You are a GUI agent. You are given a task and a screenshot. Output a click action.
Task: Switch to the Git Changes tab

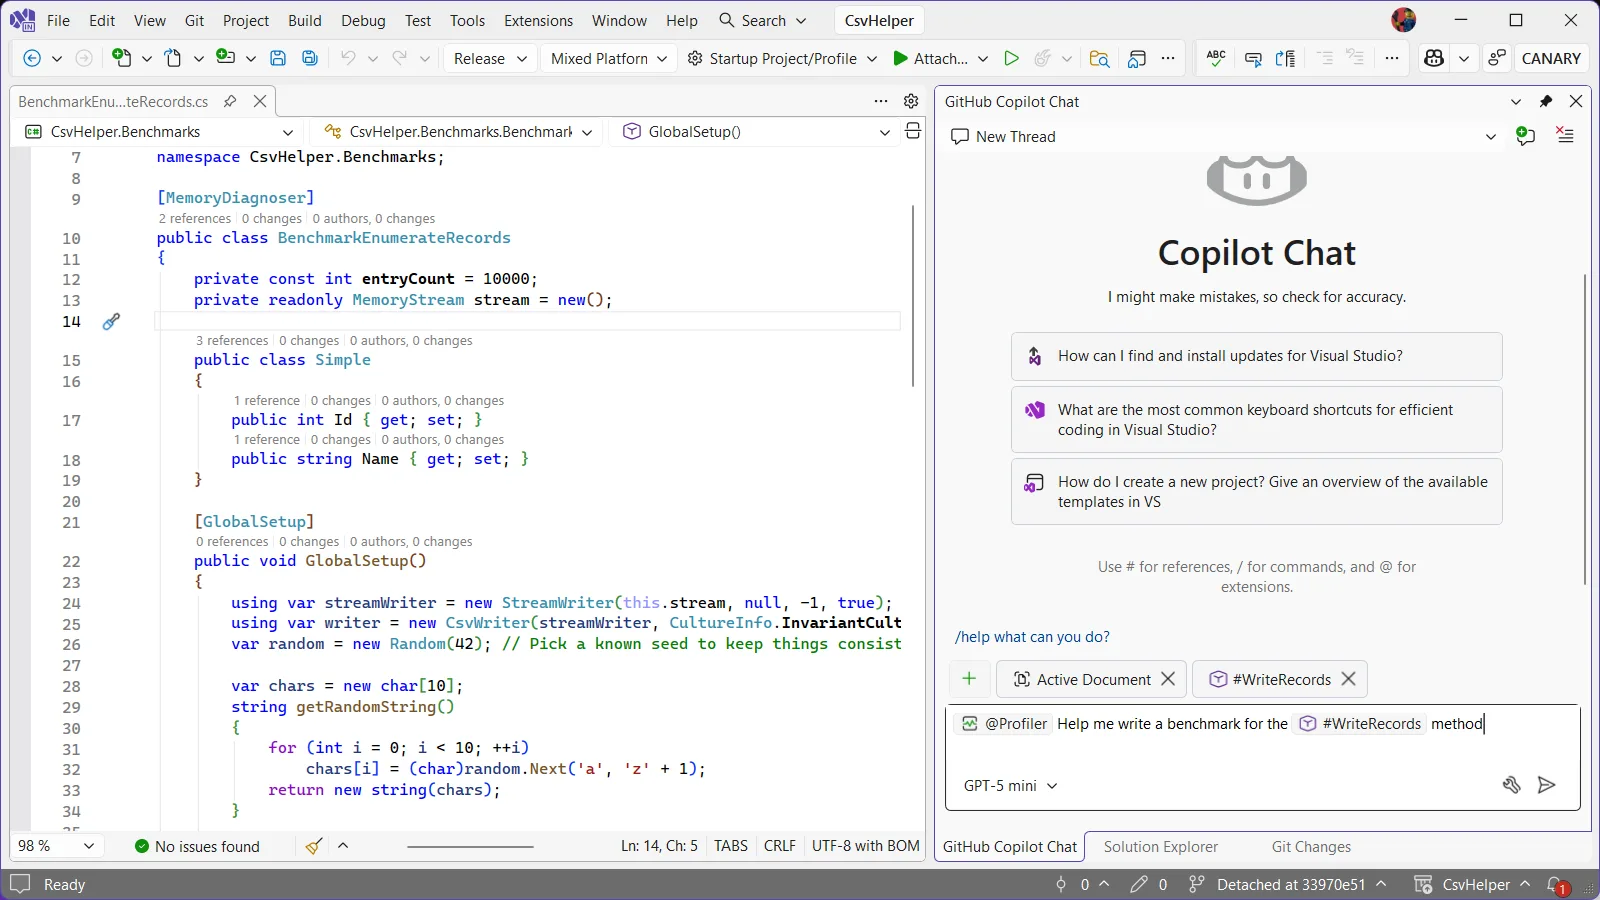coord(1309,846)
